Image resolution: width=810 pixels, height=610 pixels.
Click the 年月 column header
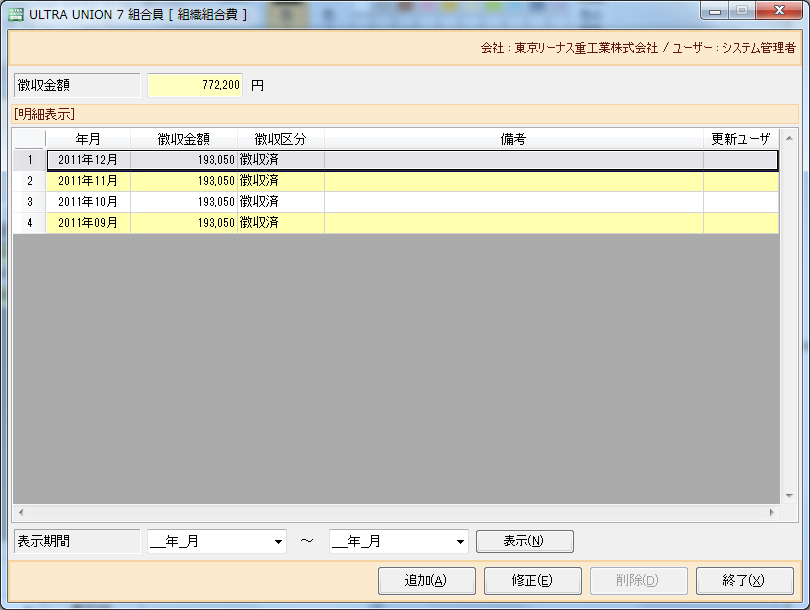(x=88, y=139)
